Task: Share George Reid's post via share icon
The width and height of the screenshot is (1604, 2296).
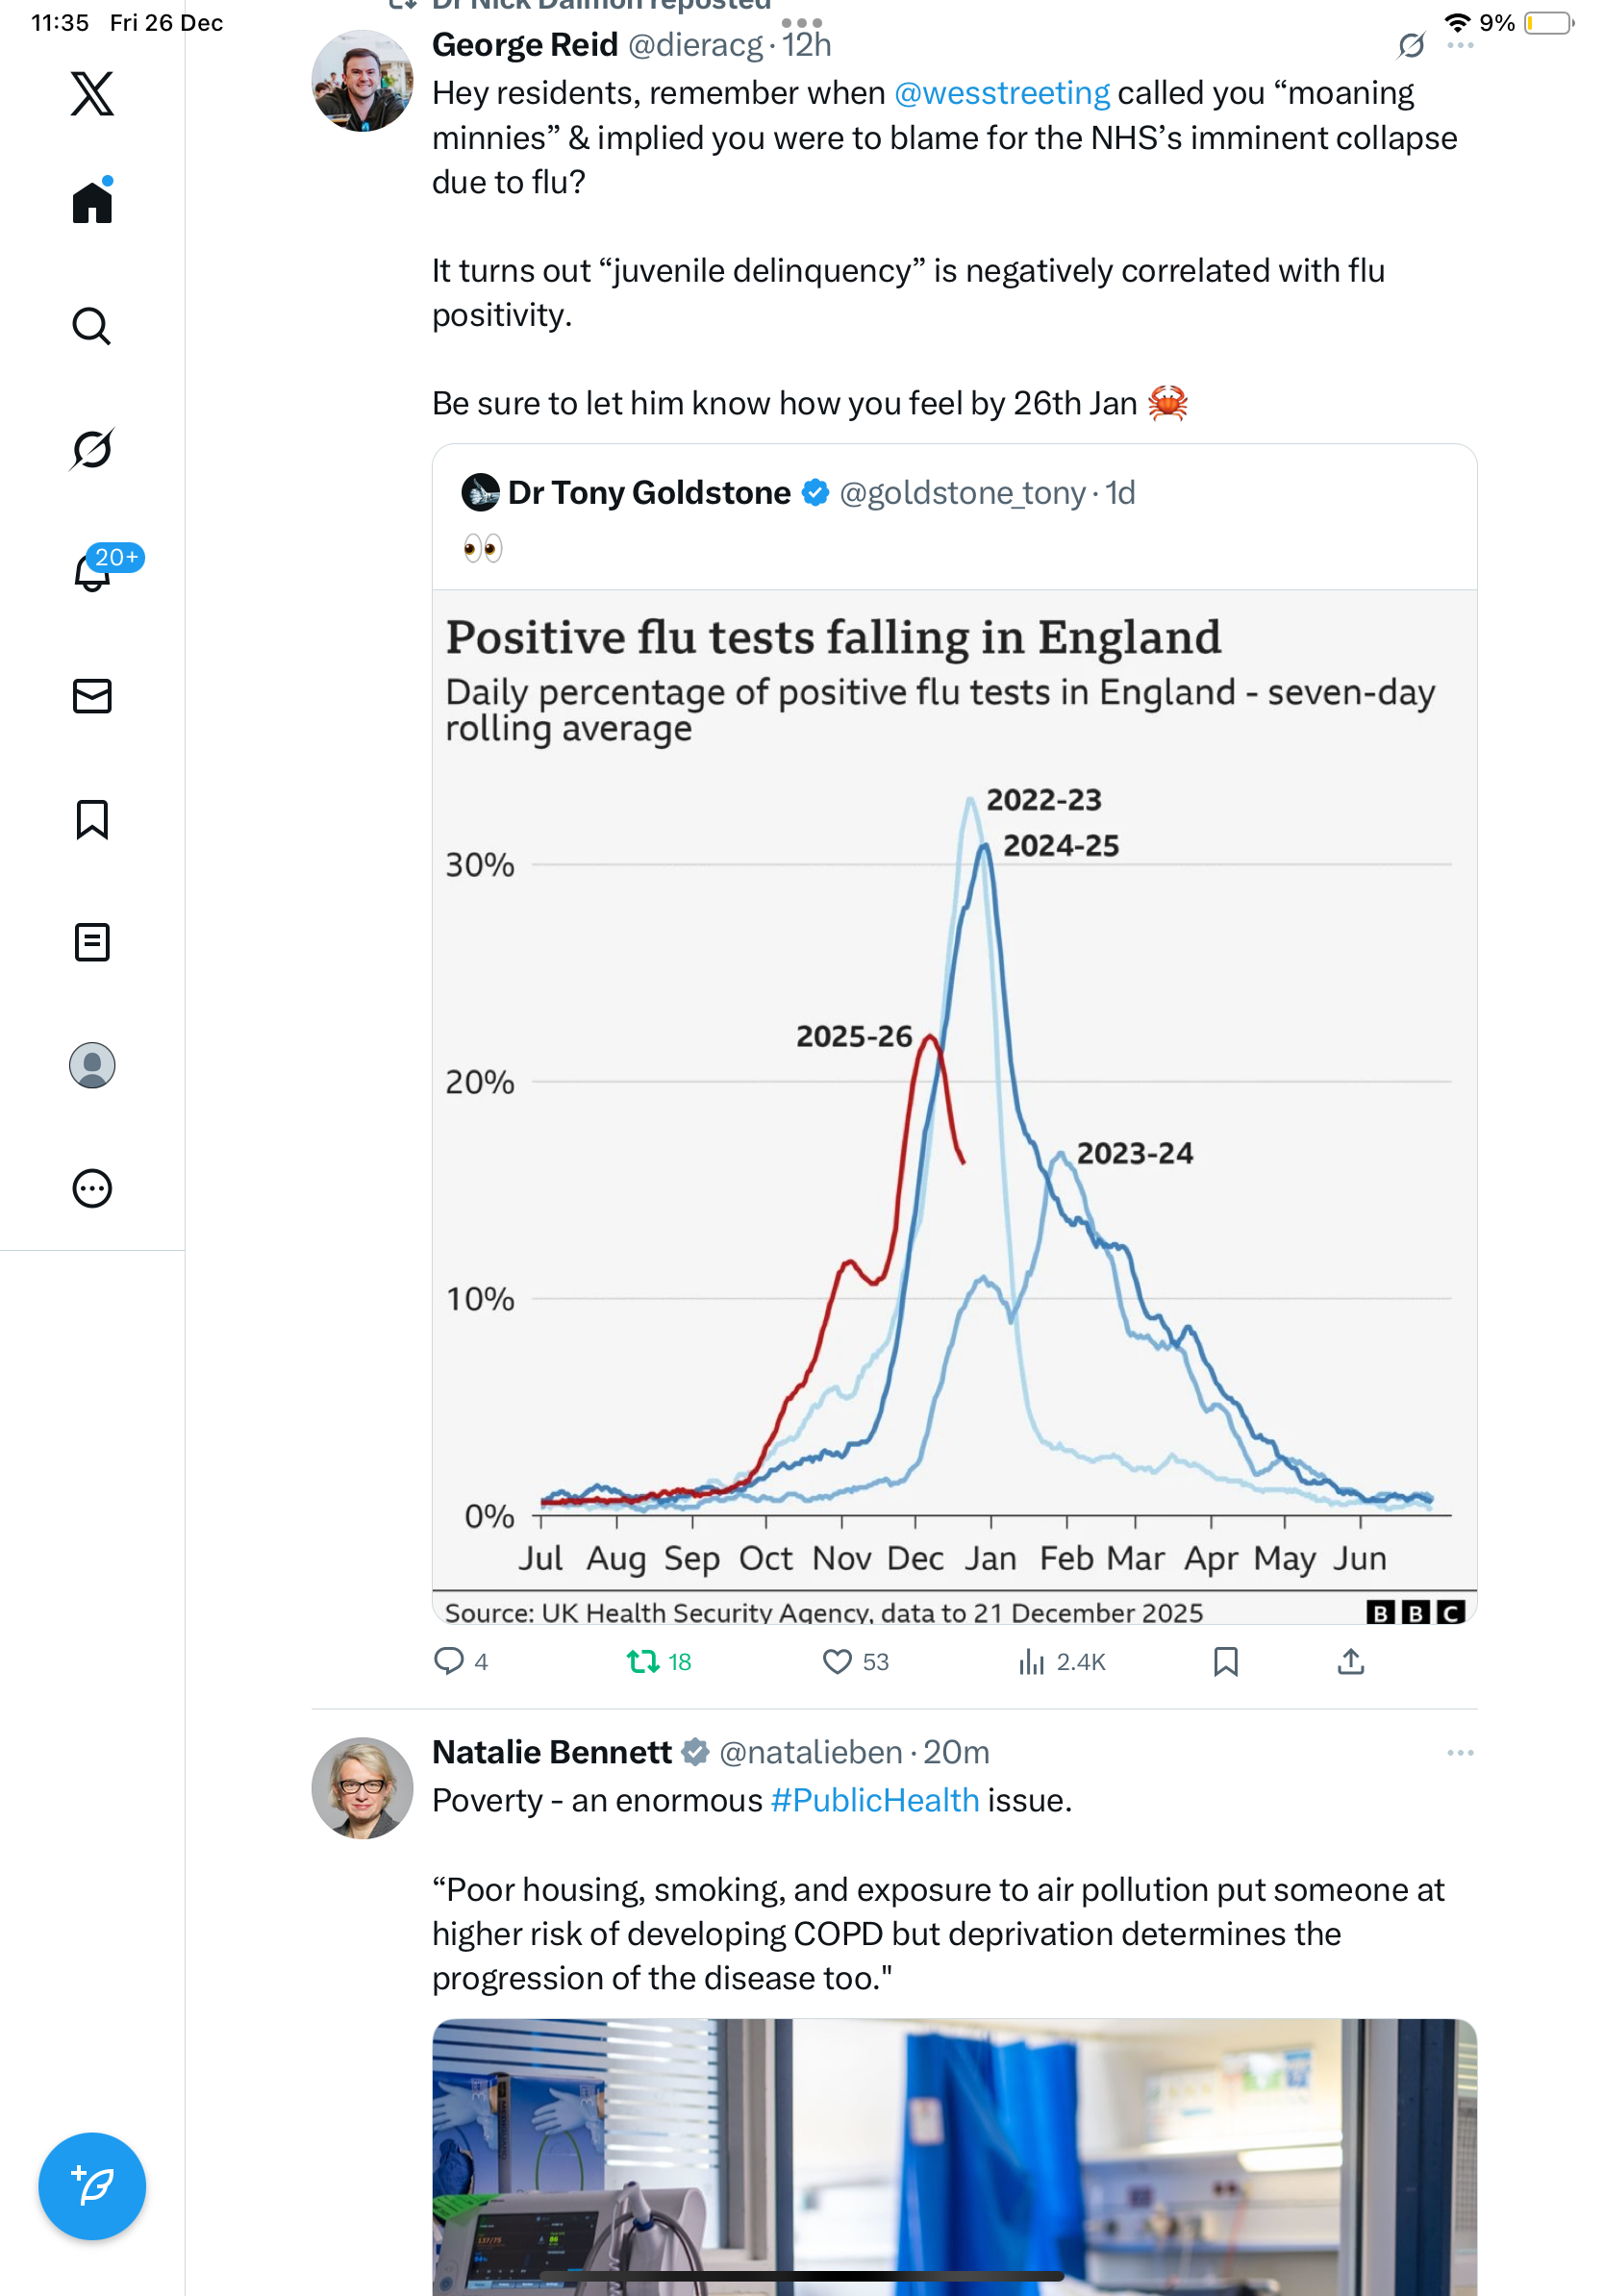Action: pos(1351,1662)
